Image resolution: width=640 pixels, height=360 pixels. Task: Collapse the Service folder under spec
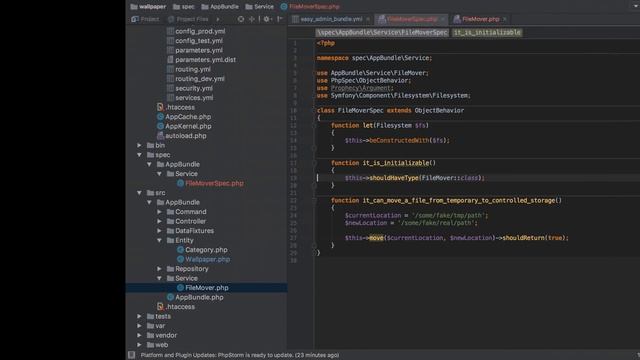(160, 174)
